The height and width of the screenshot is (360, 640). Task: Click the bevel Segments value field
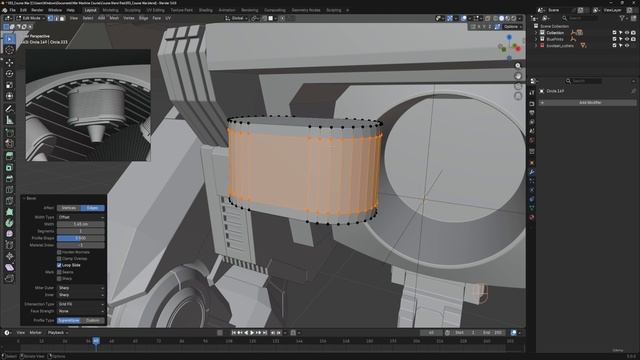click(x=81, y=231)
